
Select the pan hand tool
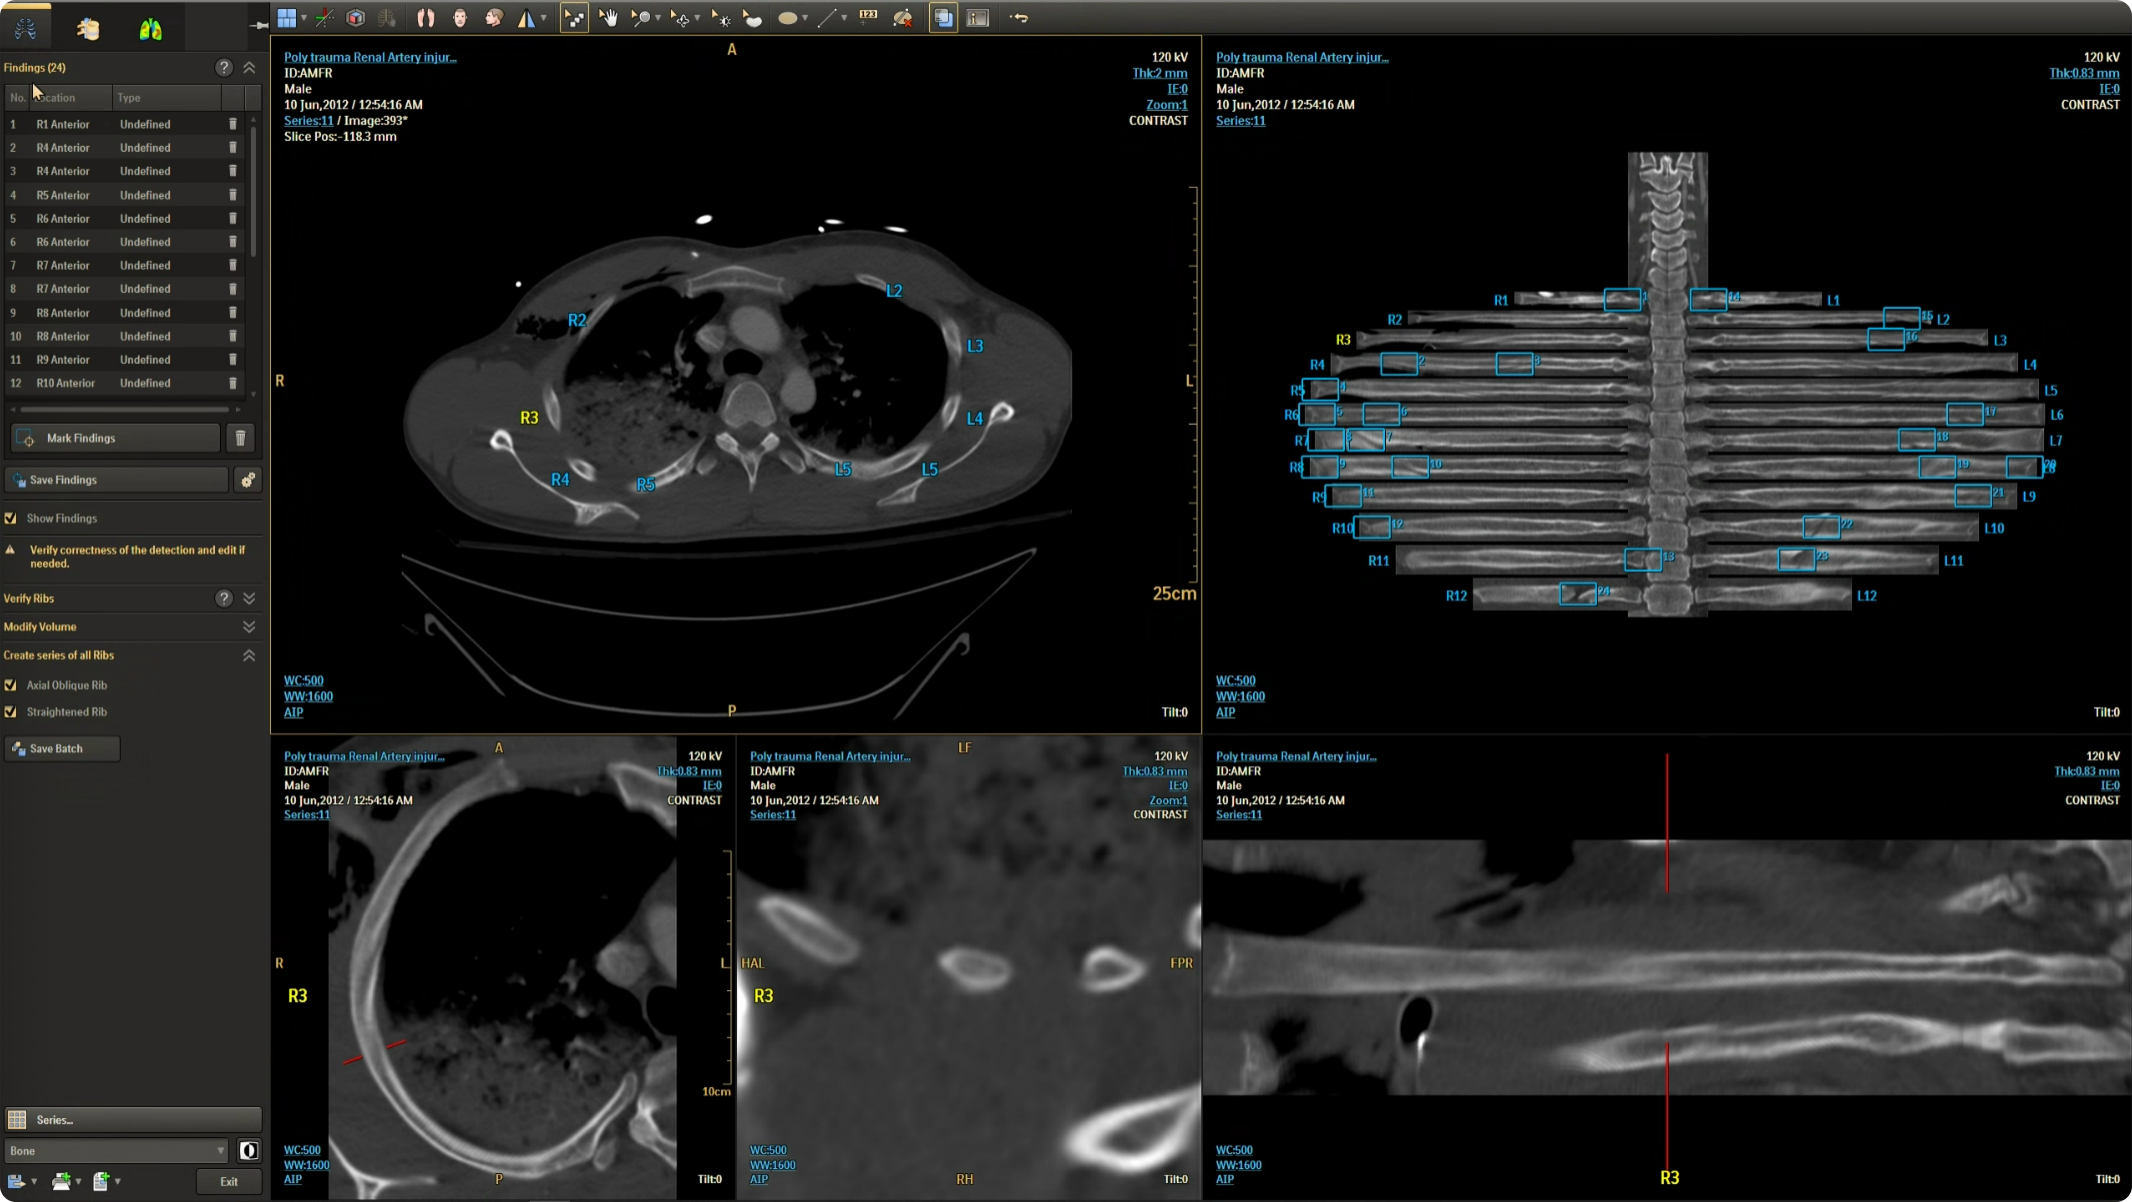[608, 17]
